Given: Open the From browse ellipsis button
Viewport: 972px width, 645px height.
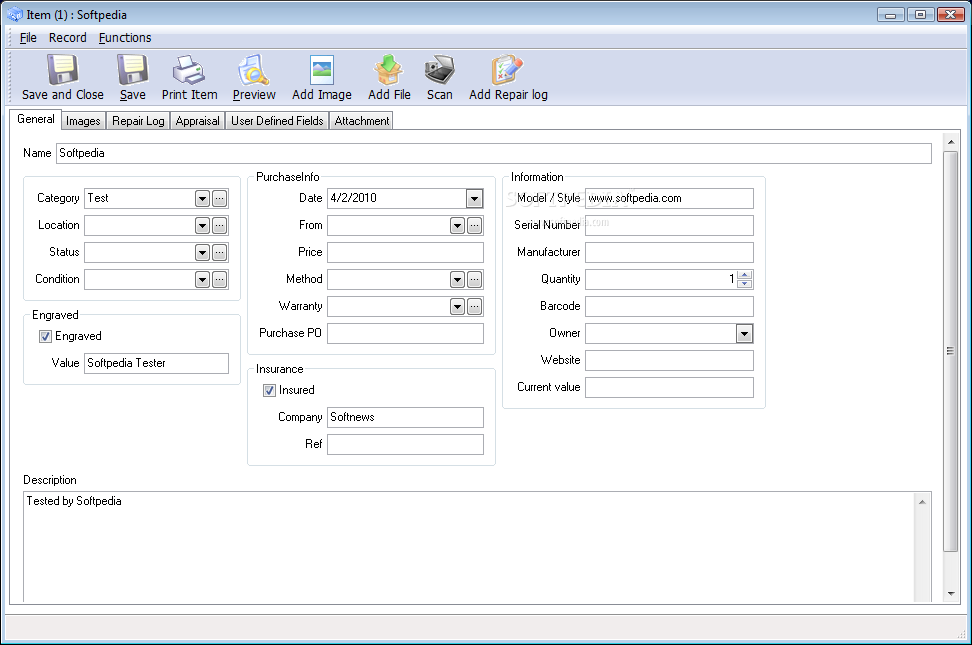Looking at the screenshot, I should (x=474, y=225).
